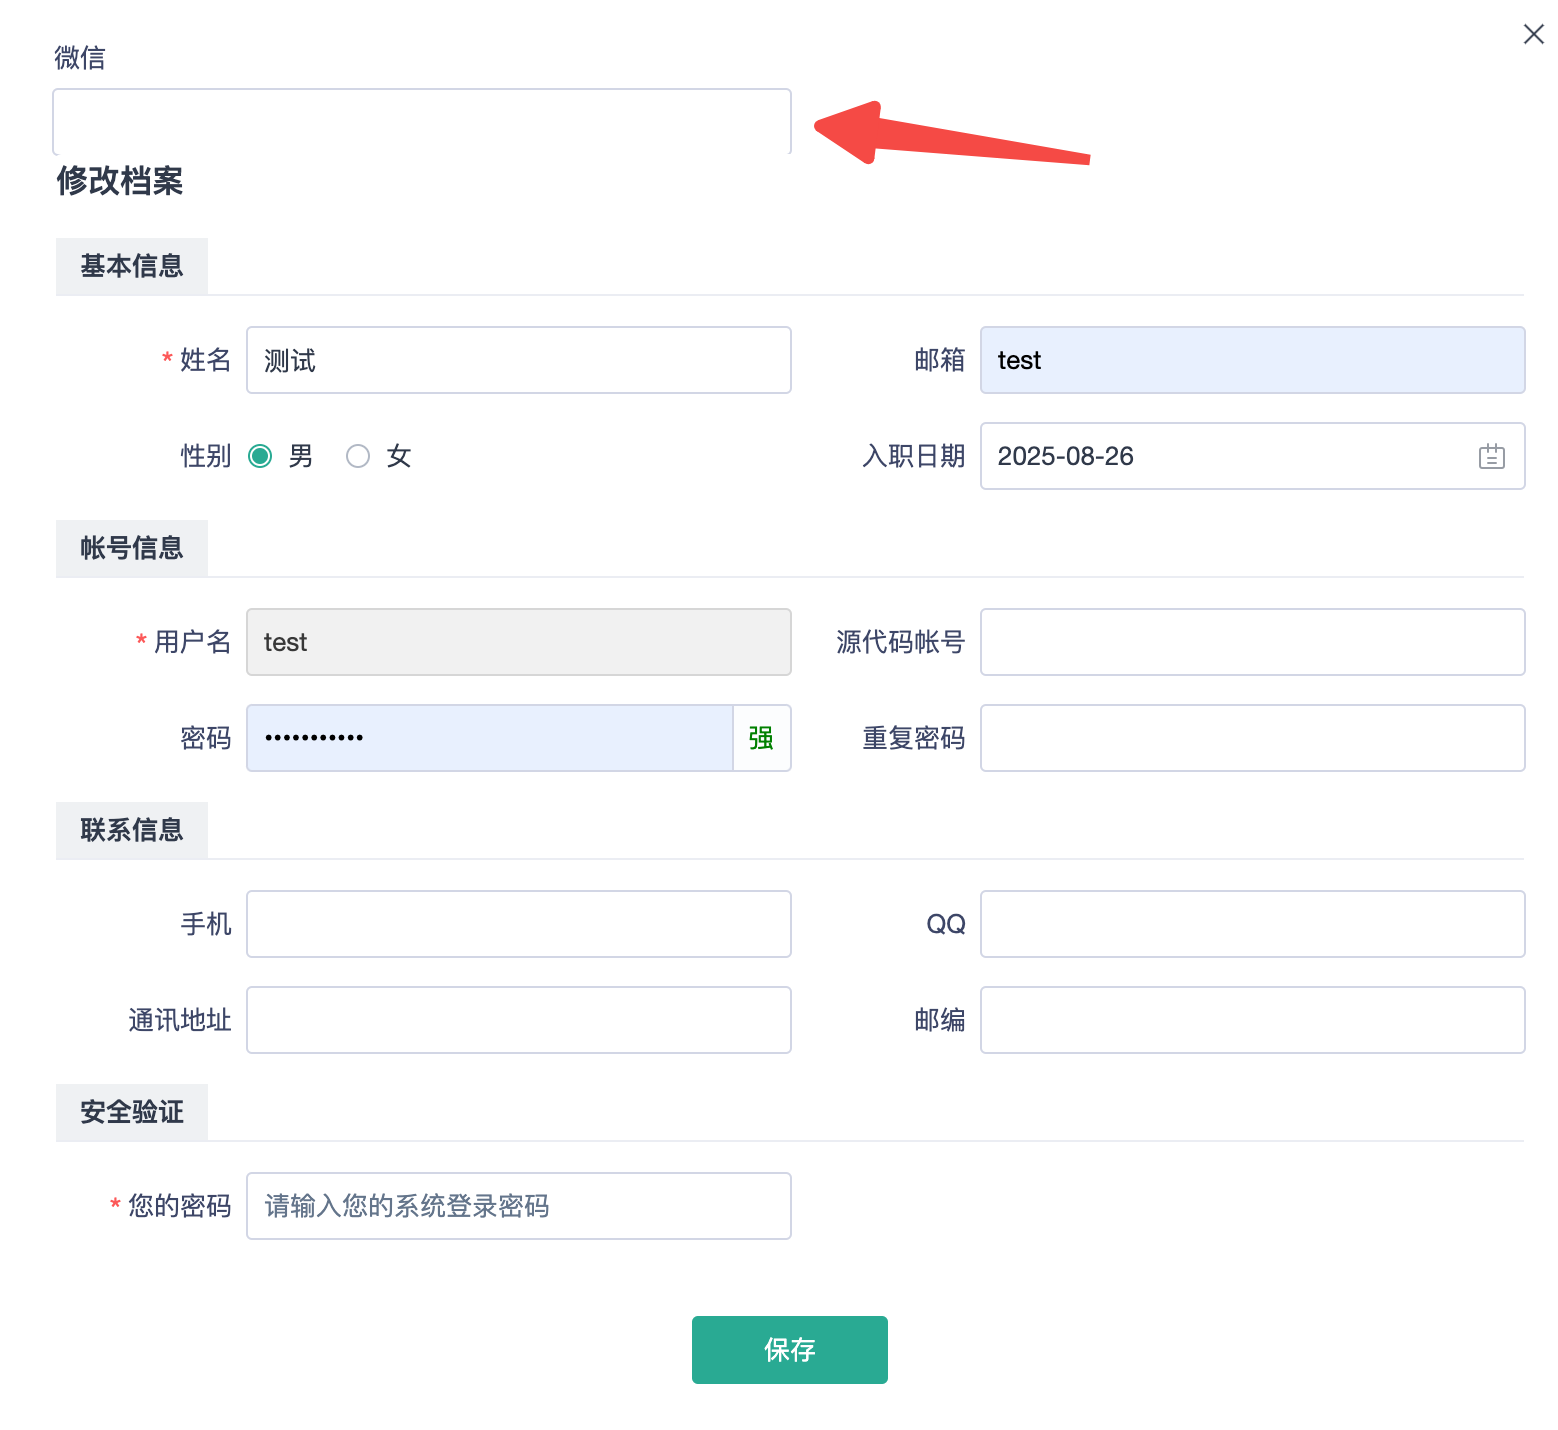Screen dimensions: 1558x1430
Task: Focus the 邮编 input field
Action: point(1252,1020)
